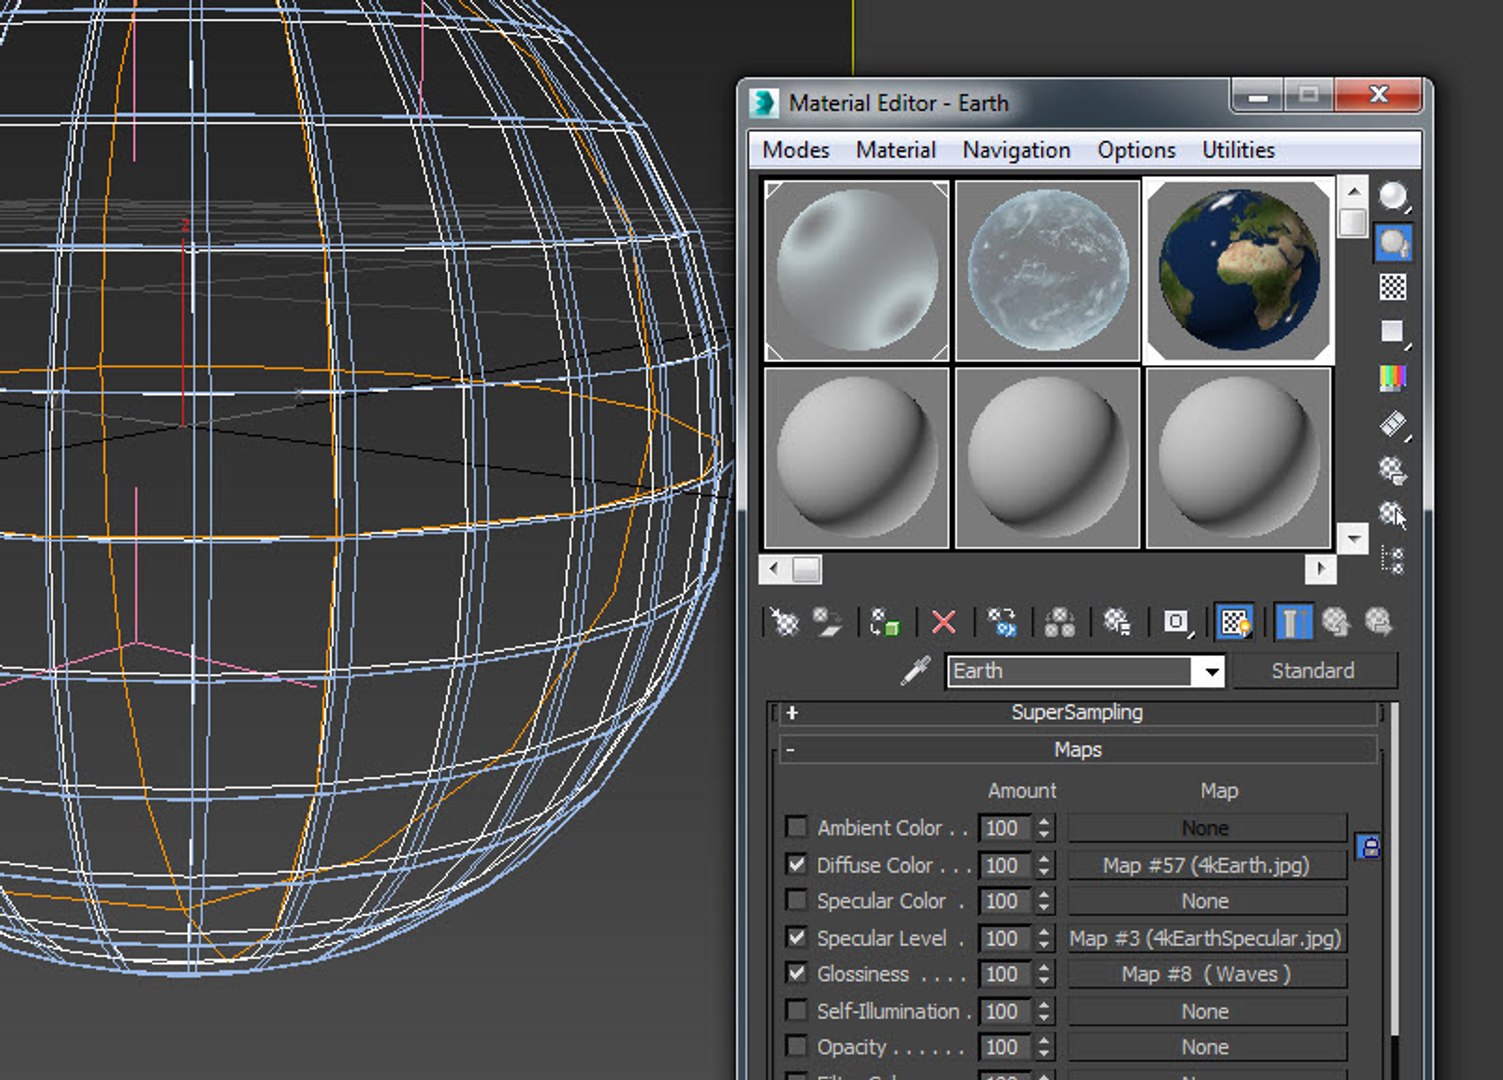Enable the Specular Color map checkbox
The height and width of the screenshot is (1080, 1503).
797,900
